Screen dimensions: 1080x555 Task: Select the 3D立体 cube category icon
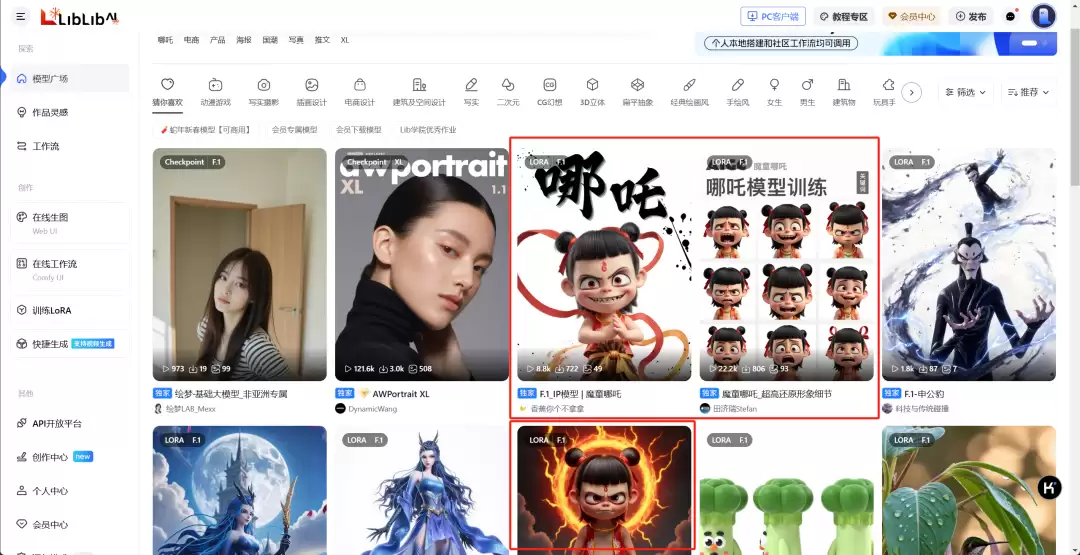tap(592, 92)
